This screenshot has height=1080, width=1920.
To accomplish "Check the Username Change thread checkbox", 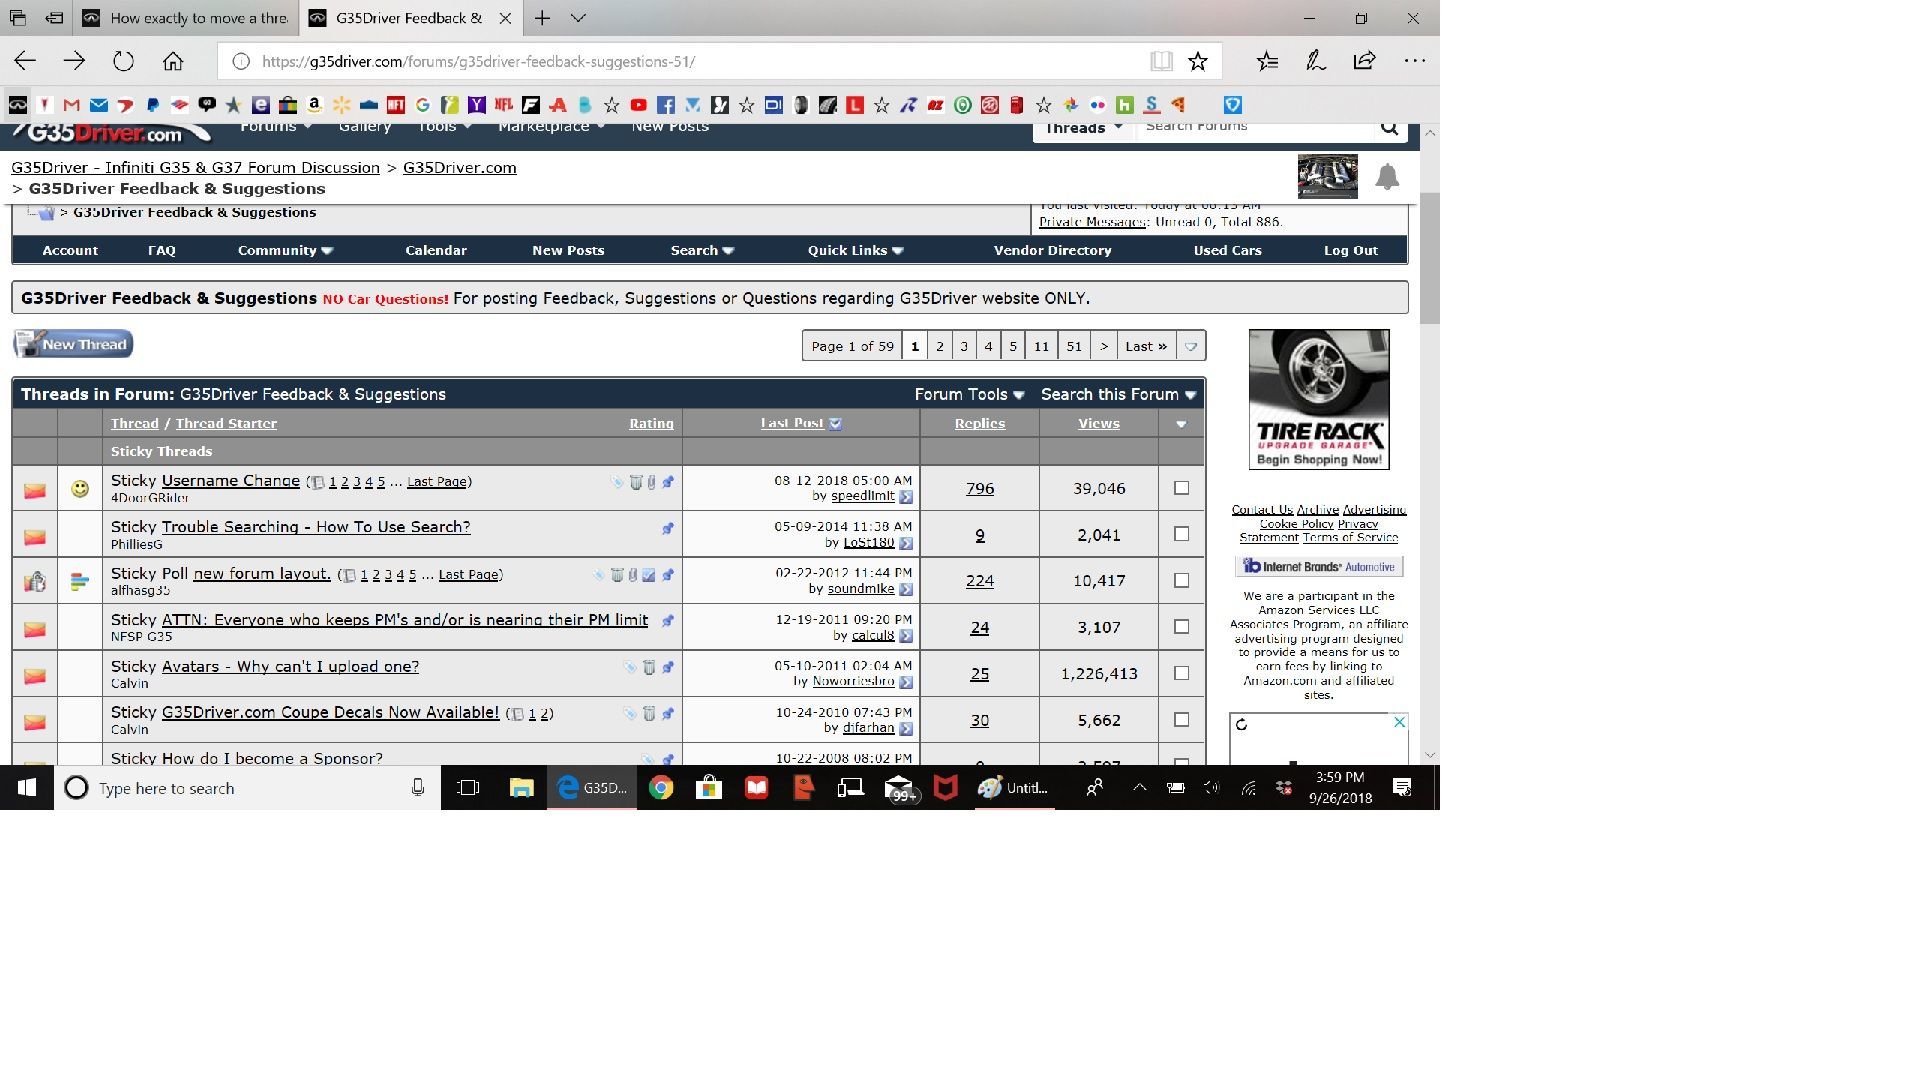I will [1181, 488].
